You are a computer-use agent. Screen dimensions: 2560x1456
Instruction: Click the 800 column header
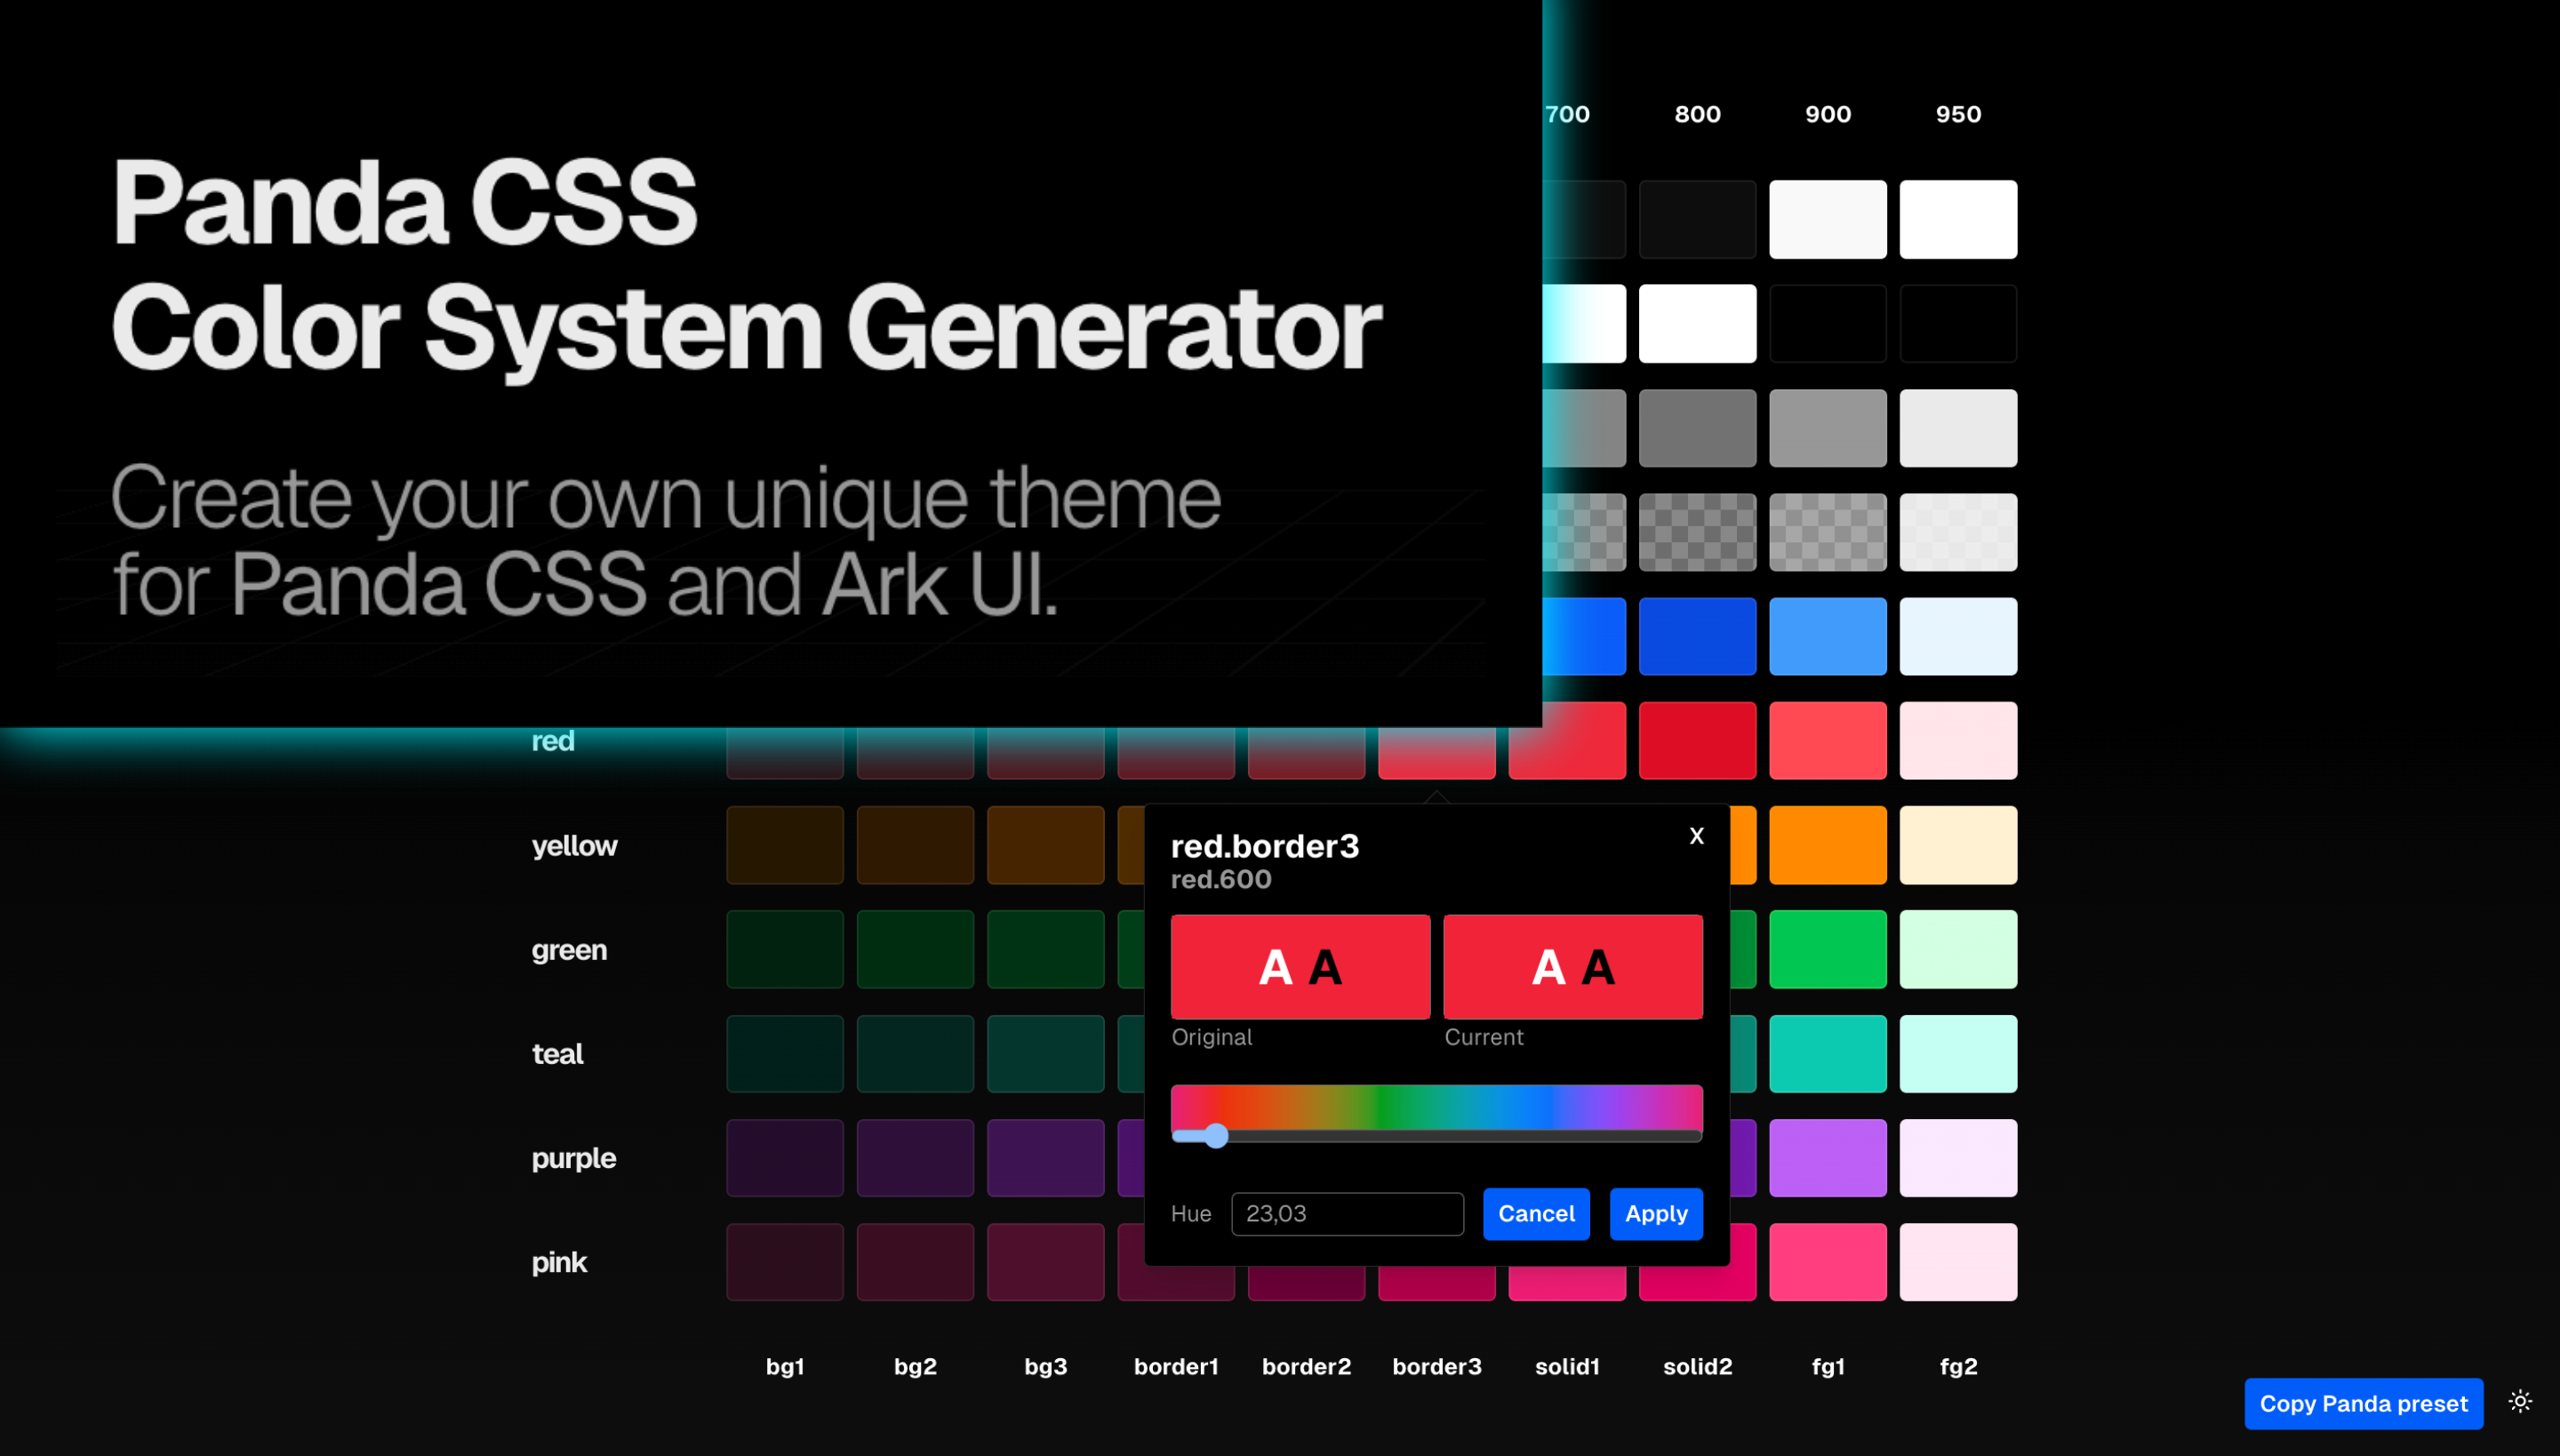tap(1697, 114)
